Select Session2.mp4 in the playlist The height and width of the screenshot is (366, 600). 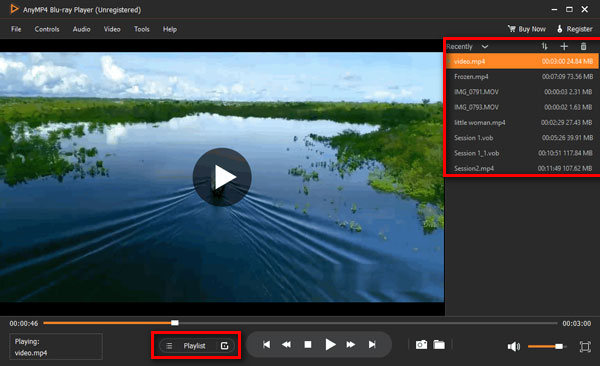[x=522, y=168]
